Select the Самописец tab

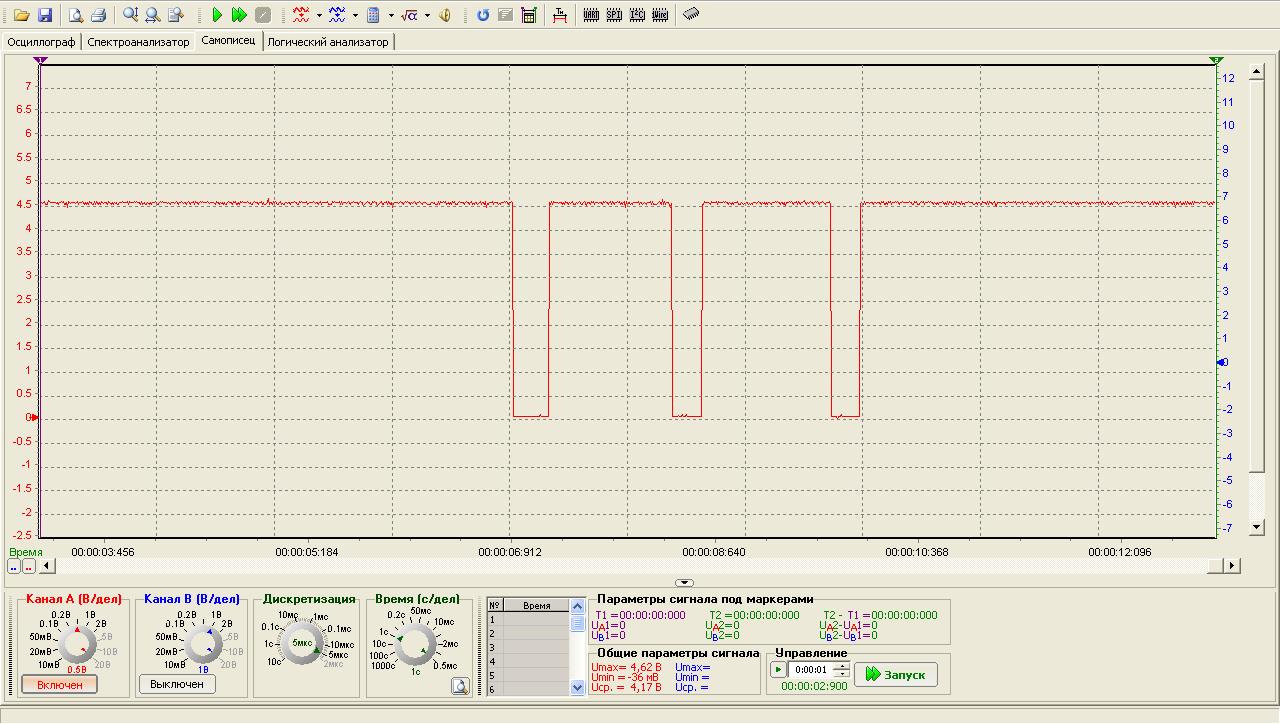228,41
